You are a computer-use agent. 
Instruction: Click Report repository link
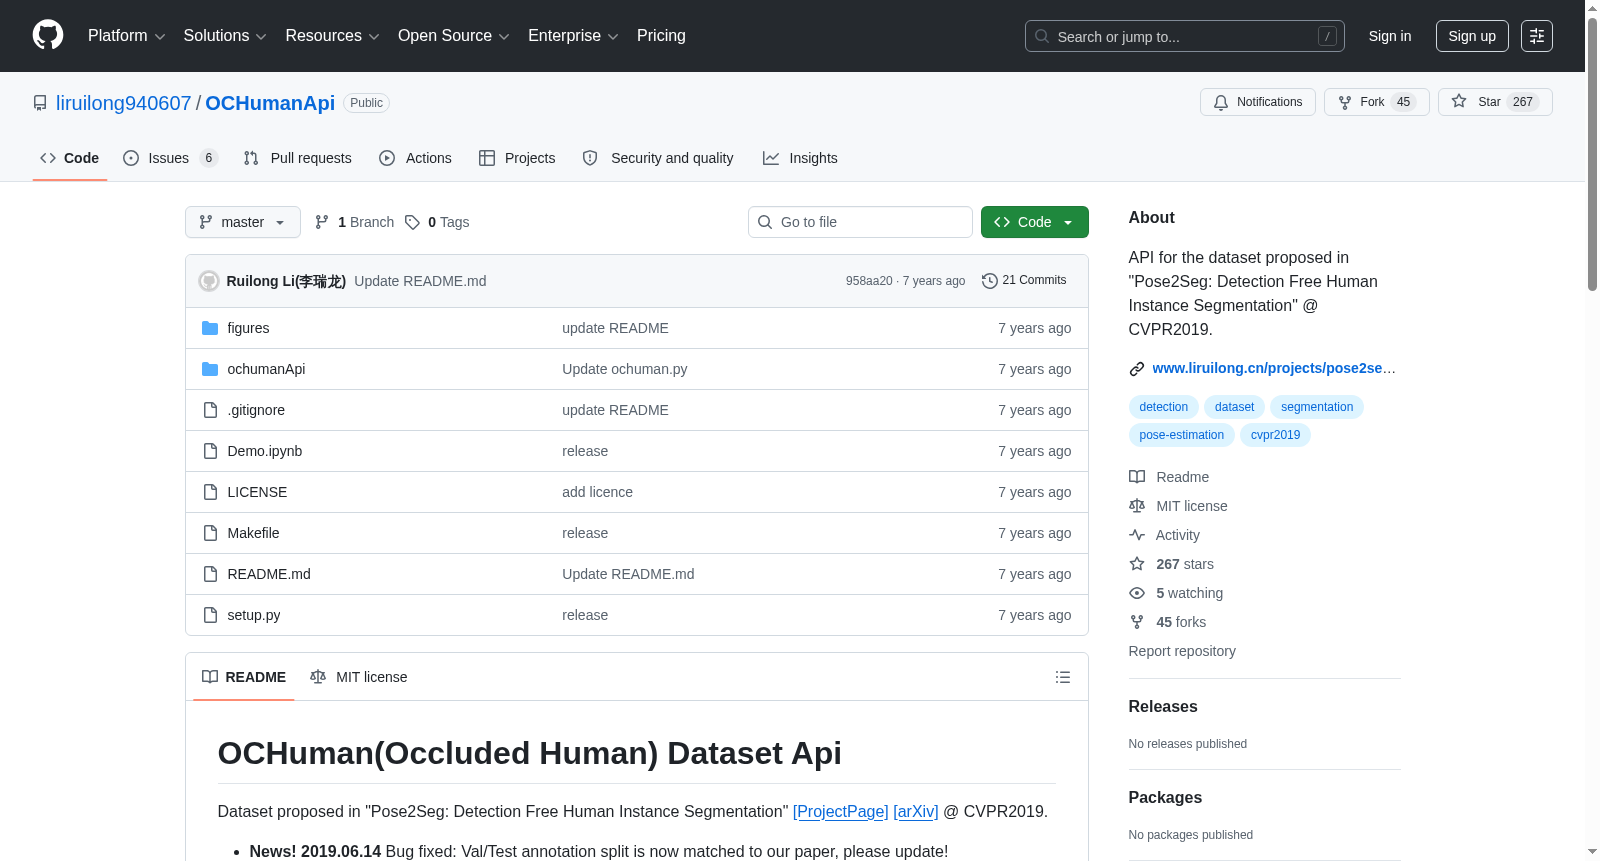point(1182,651)
